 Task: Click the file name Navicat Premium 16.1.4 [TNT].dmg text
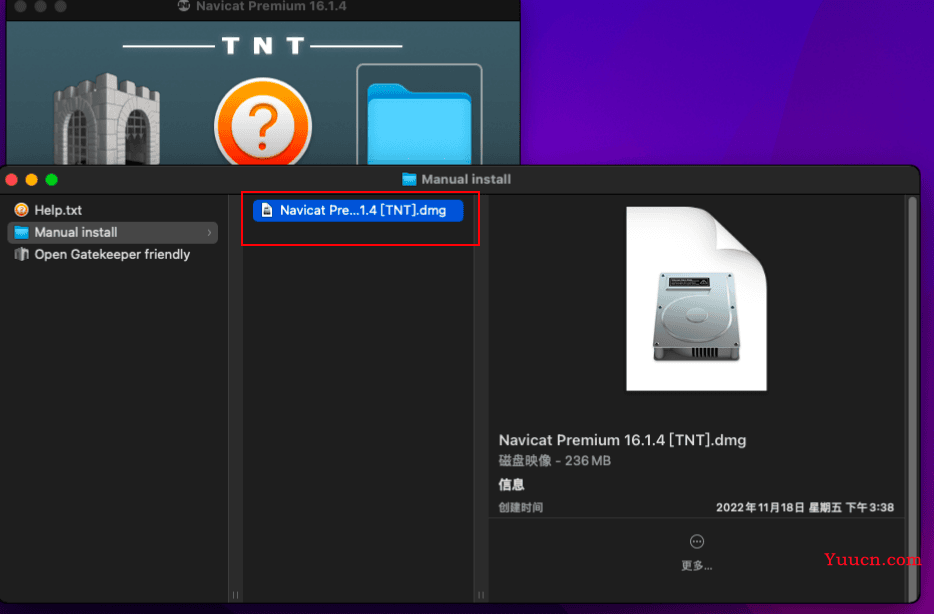[622, 440]
